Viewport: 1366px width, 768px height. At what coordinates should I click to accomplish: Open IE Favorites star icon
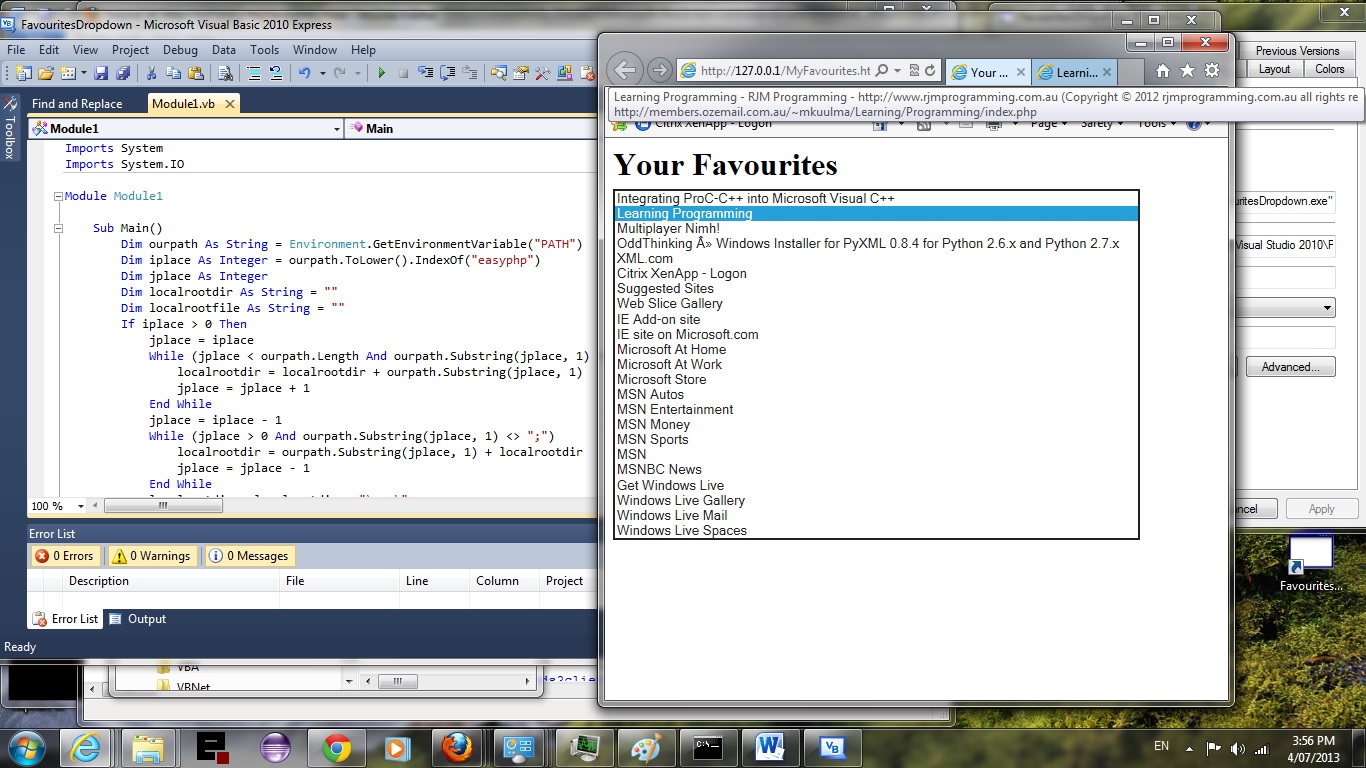pos(1187,71)
